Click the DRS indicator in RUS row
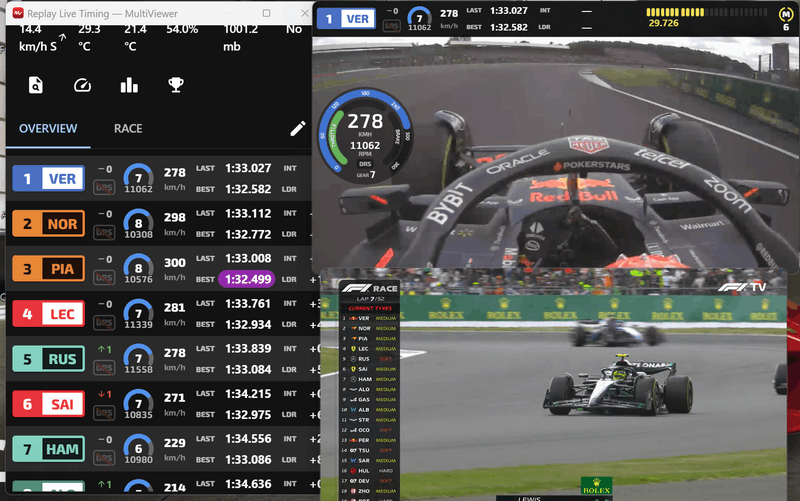Screen dimensions: 800x501 pos(104,368)
